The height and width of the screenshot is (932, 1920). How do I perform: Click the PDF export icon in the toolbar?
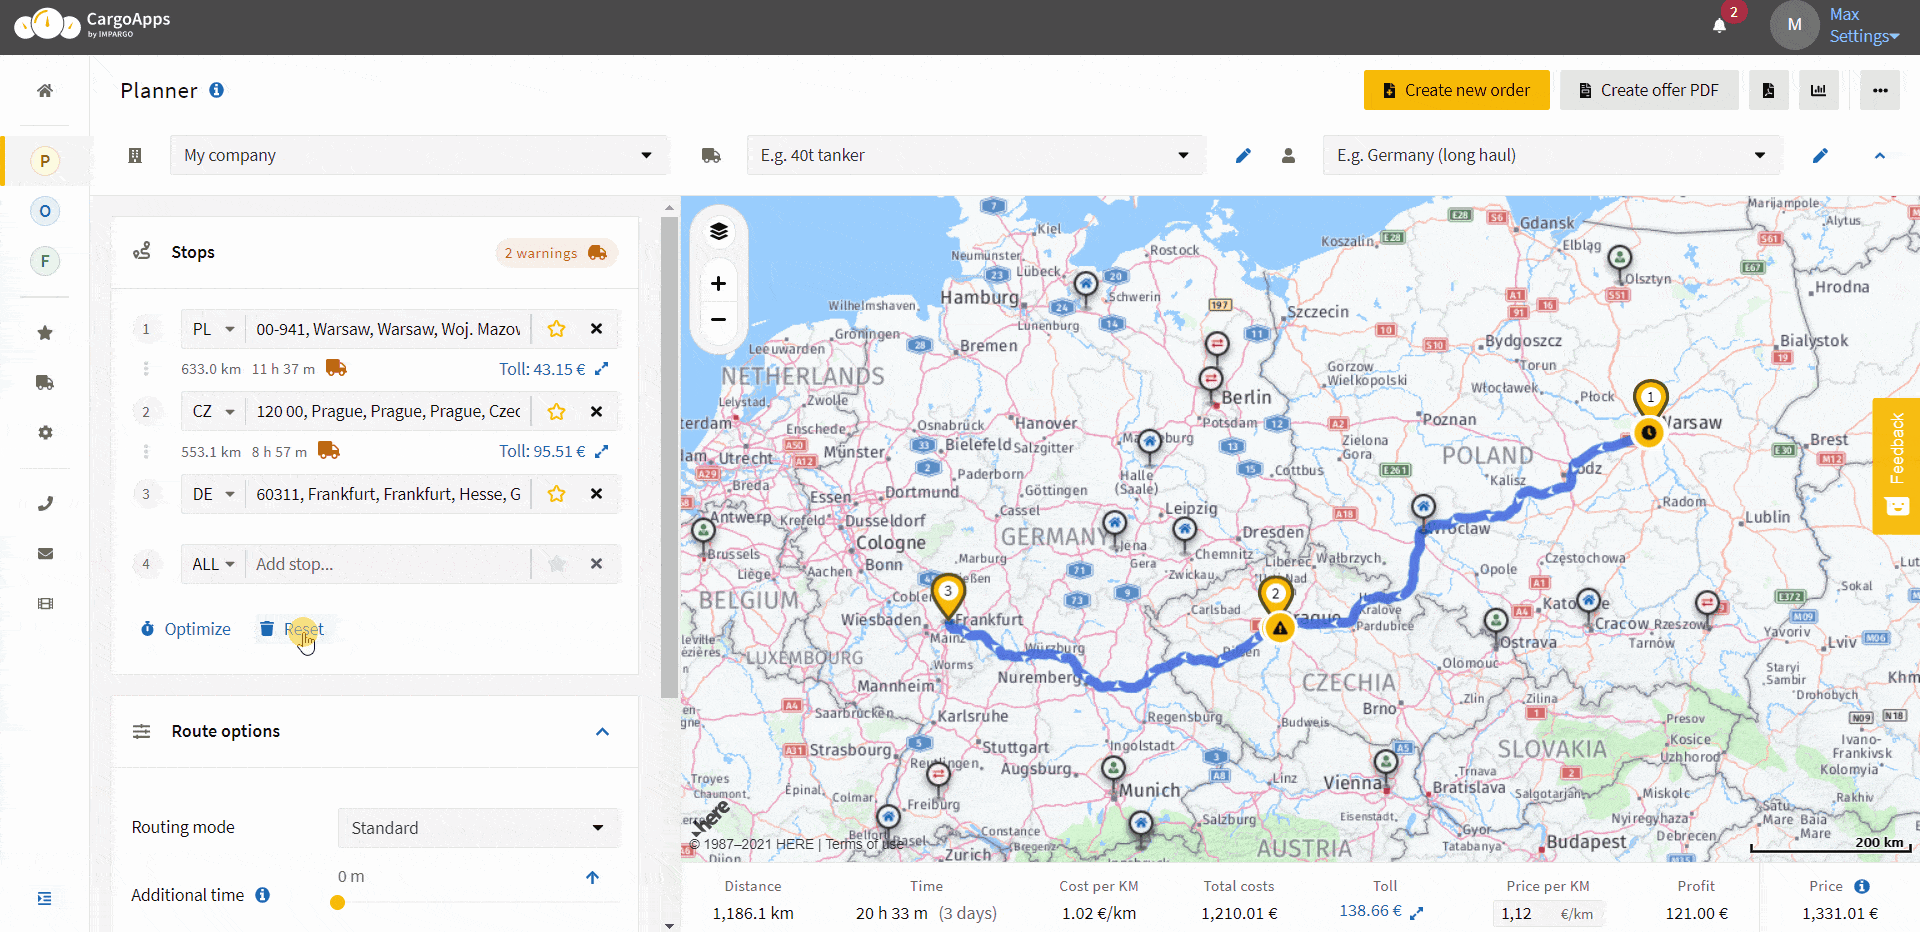tap(1768, 90)
